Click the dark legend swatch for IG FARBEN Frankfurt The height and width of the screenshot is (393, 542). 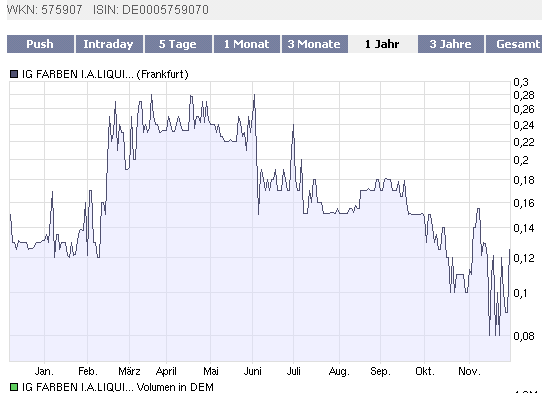(x=14, y=74)
